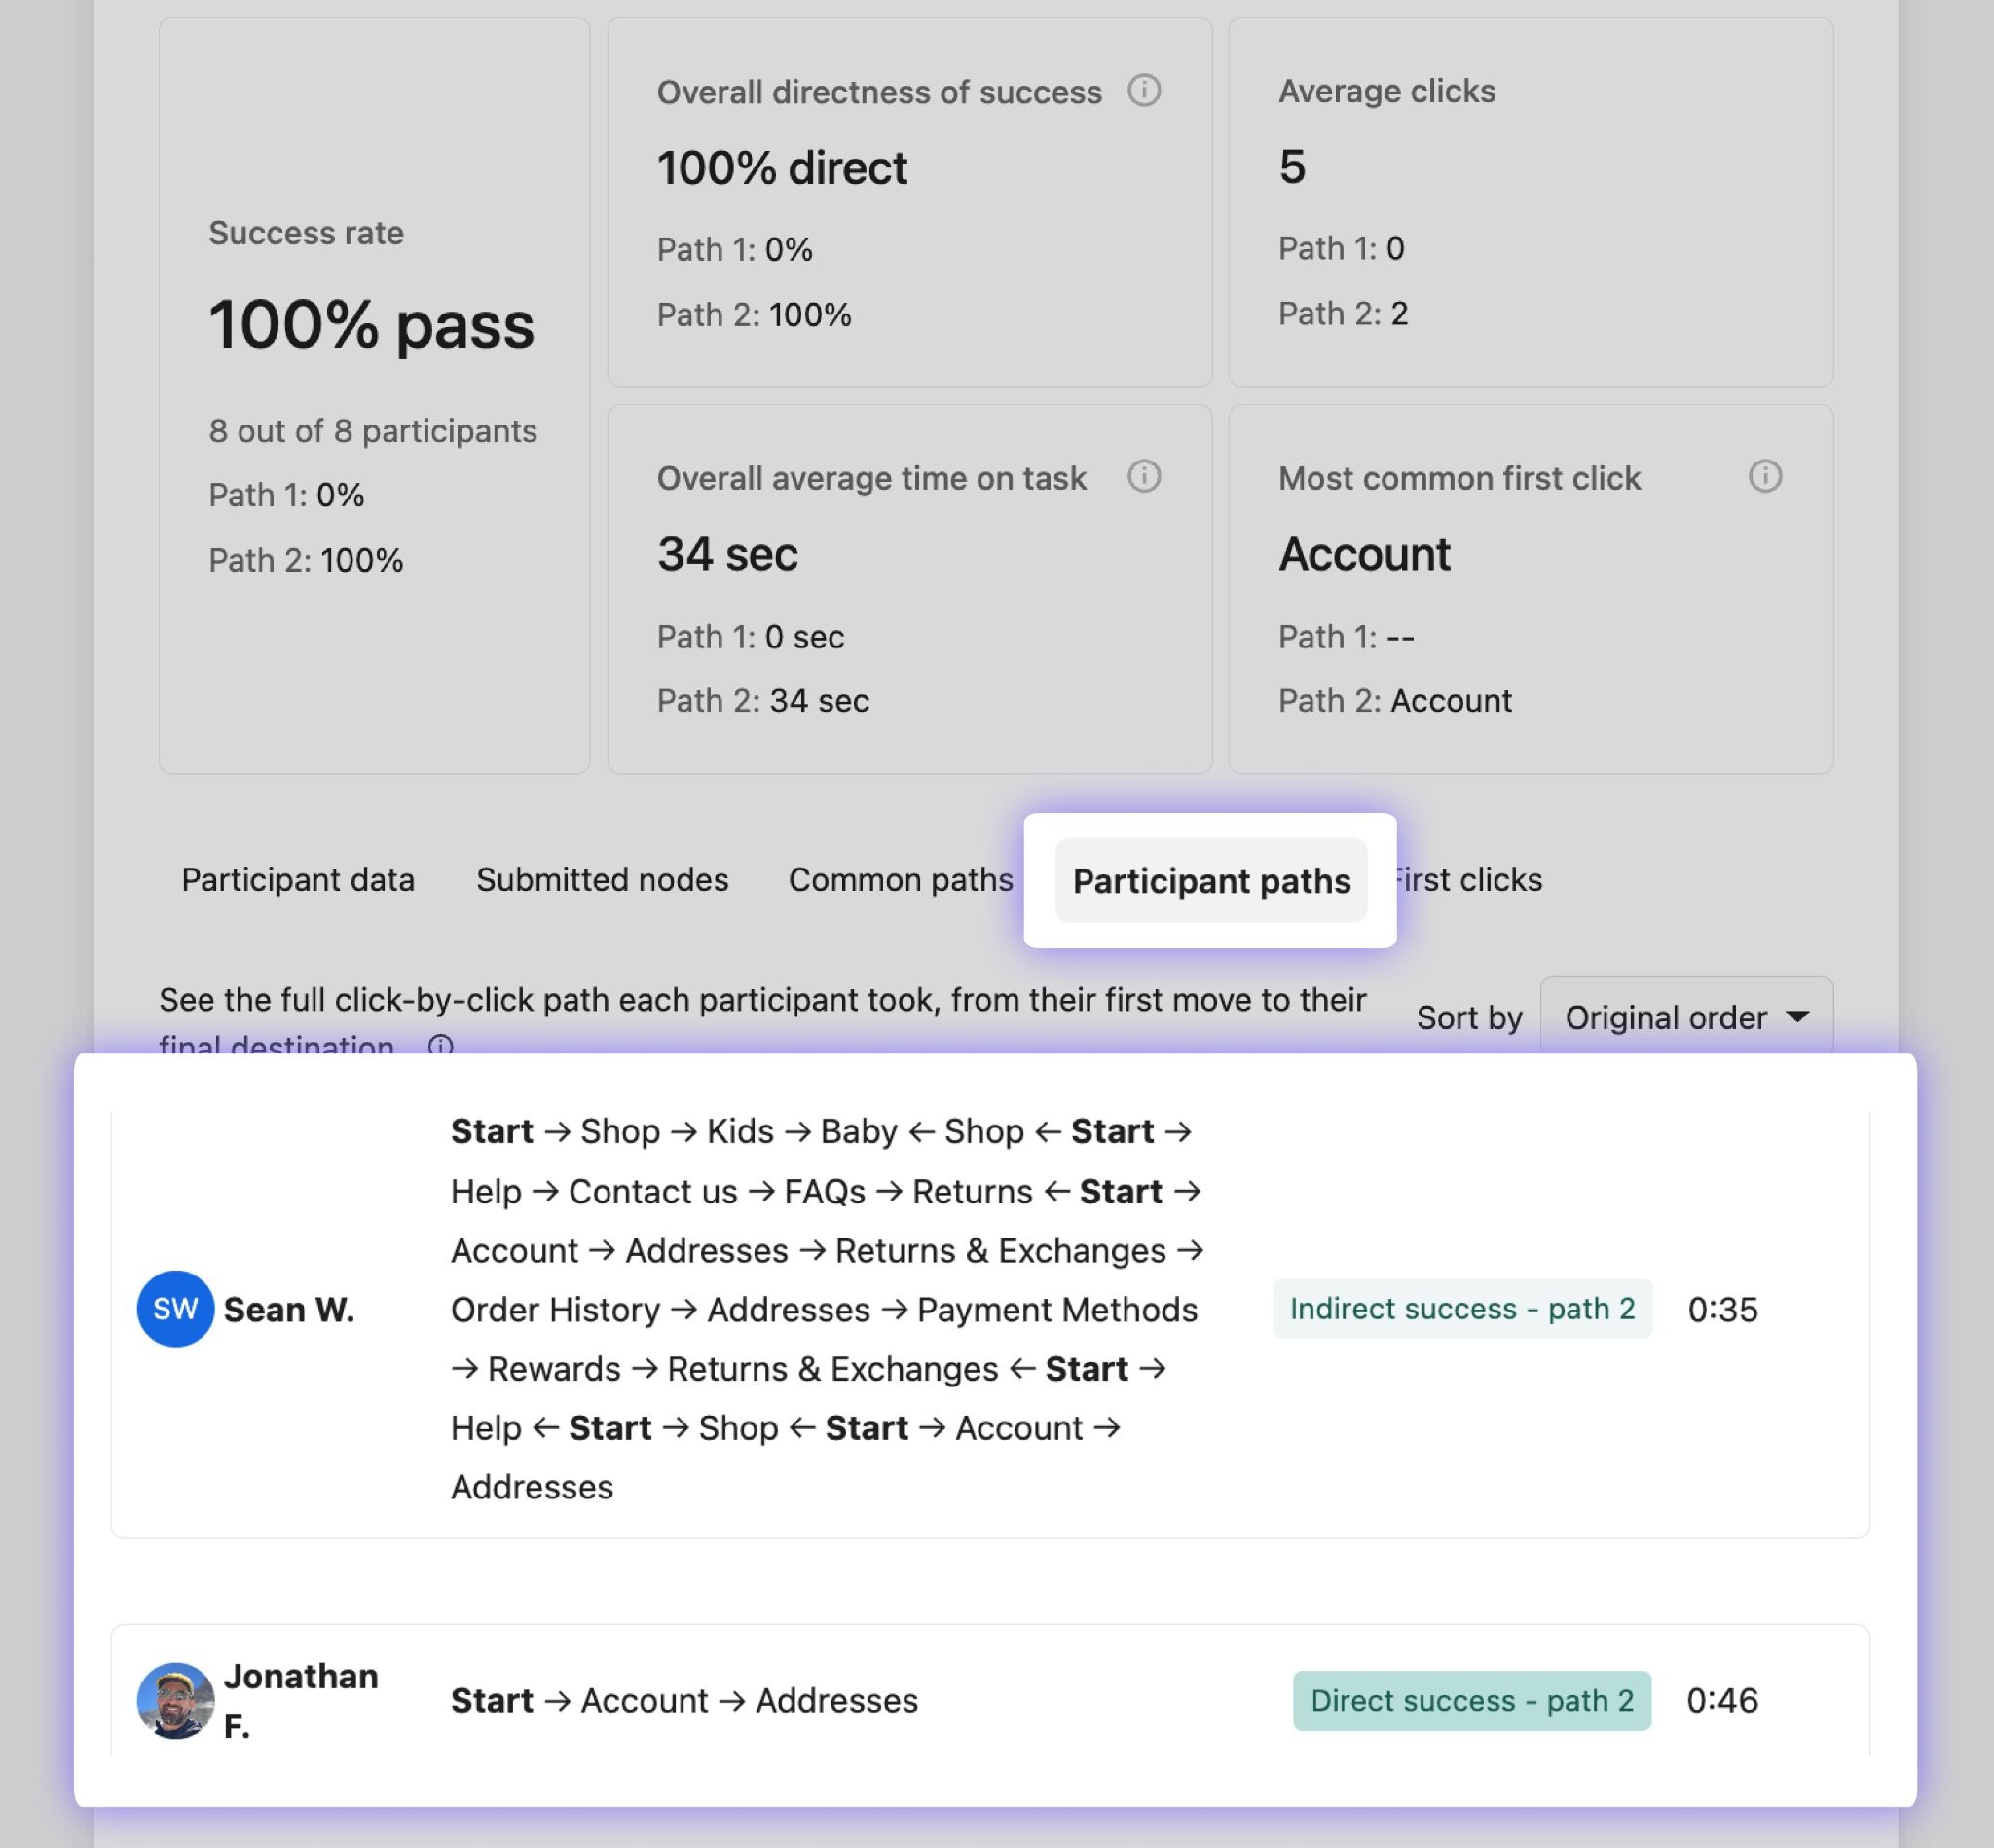Open info icon for Most common first click
This screenshot has height=1848, width=1994.
[x=1765, y=477]
